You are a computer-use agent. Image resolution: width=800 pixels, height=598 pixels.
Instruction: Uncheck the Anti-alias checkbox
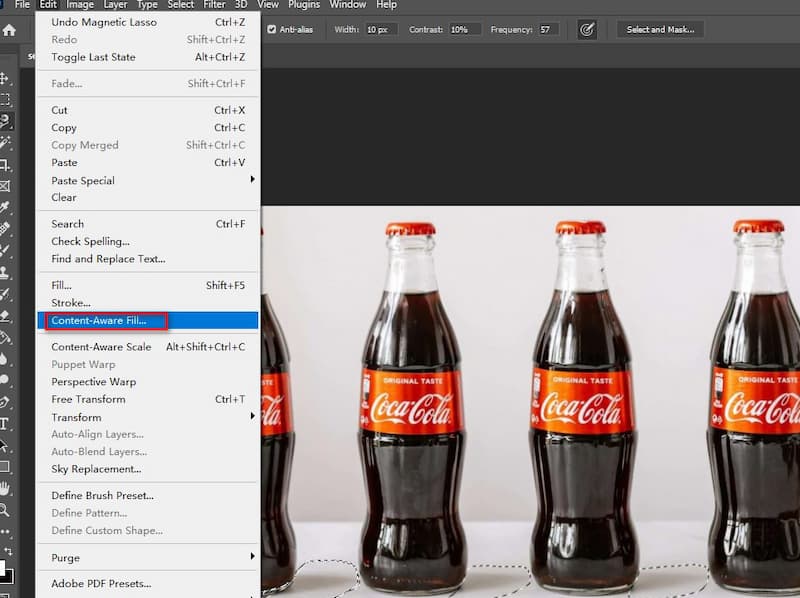click(x=271, y=30)
